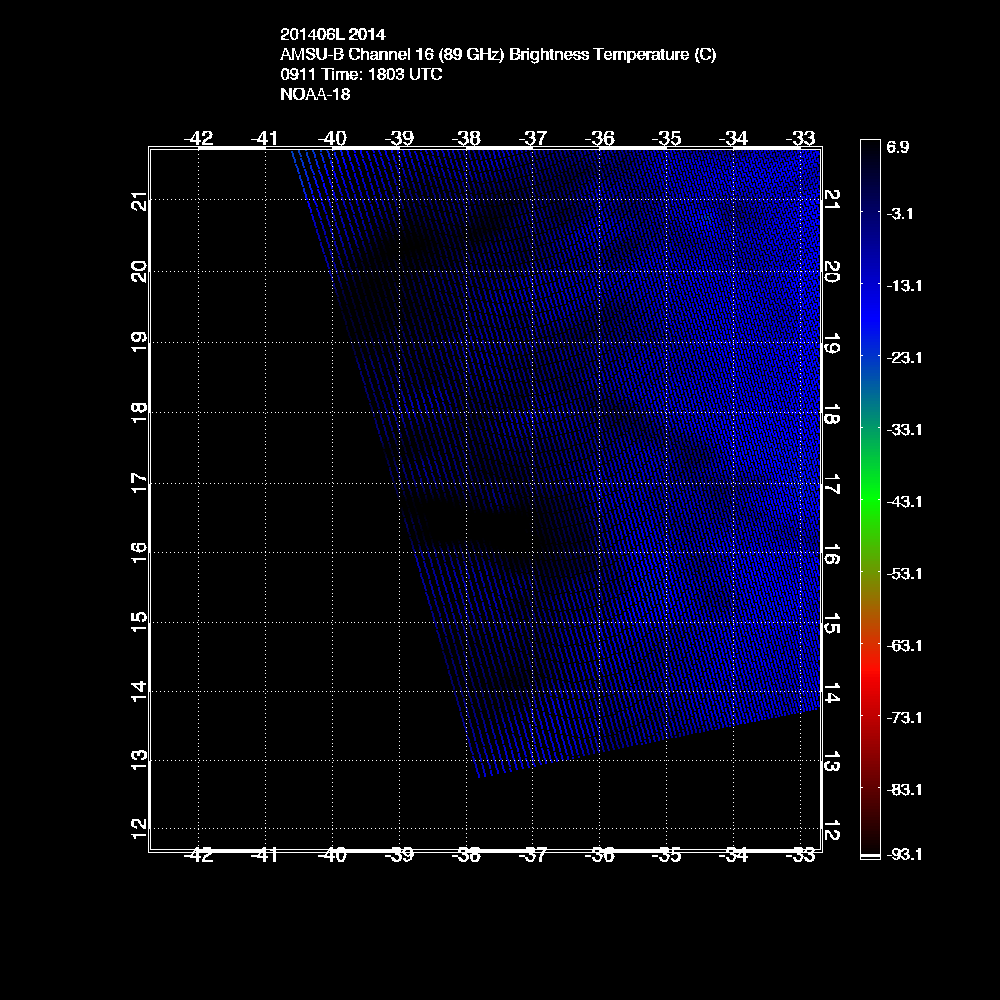The height and width of the screenshot is (1000, 1000).
Task: Click the 17 latitude label on left axis
Action: tap(139, 481)
